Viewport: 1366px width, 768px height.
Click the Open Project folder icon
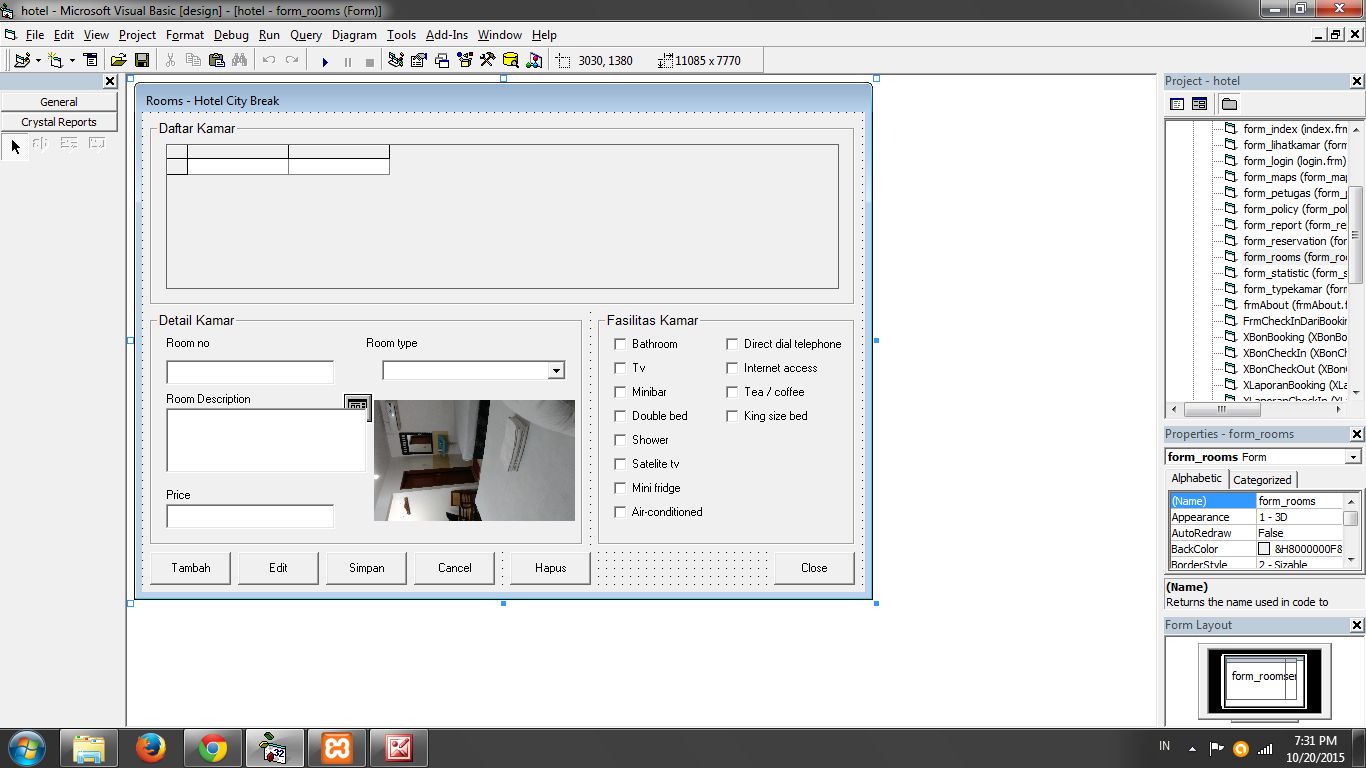(118, 61)
